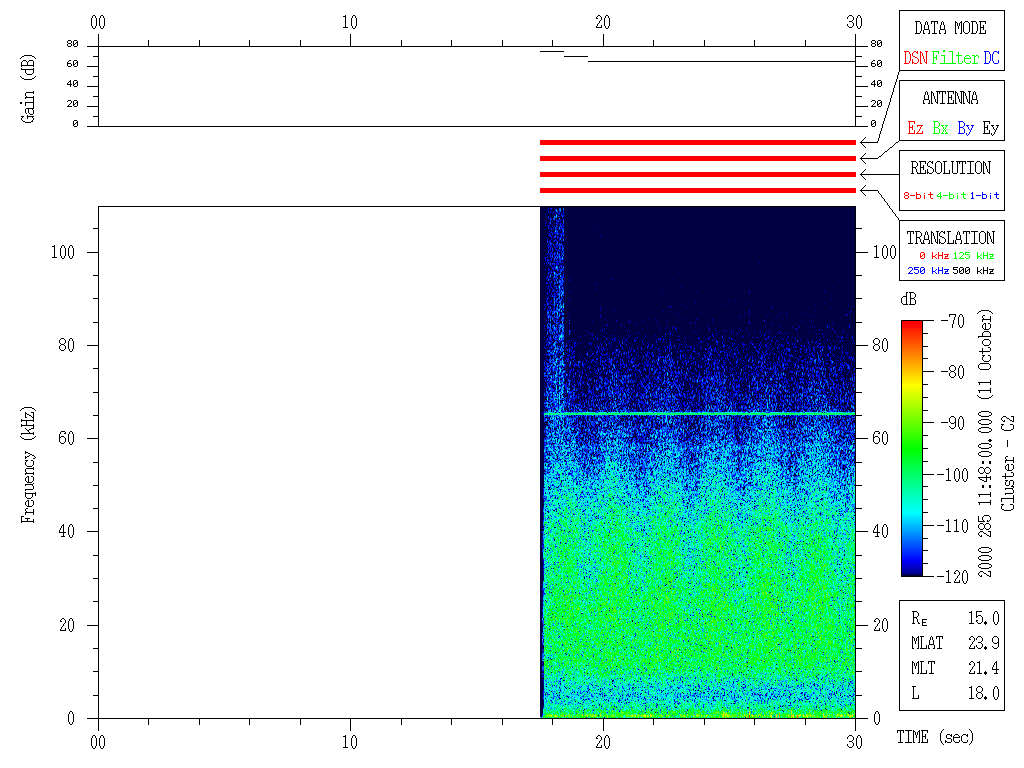Select the 8-bit resolution label
Screen dimensions: 1024x768
click(x=918, y=196)
